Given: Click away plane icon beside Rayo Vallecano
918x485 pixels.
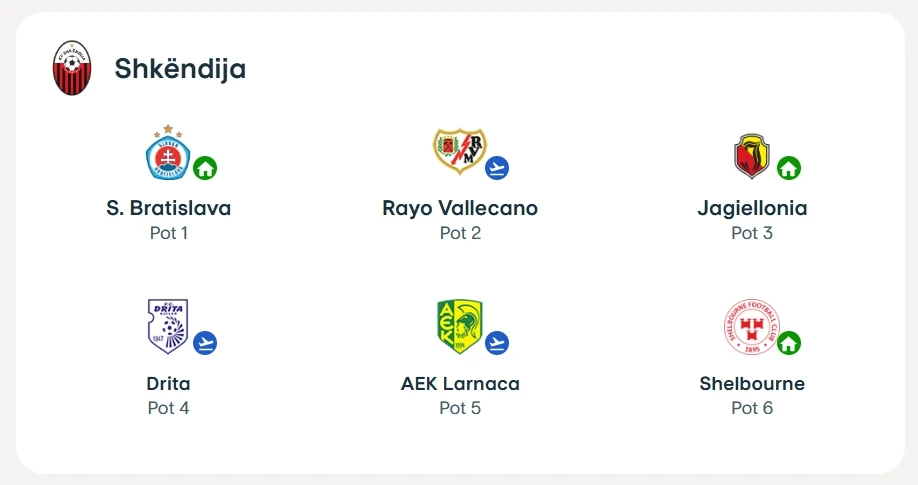Looking at the screenshot, I should click(x=496, y=168).
